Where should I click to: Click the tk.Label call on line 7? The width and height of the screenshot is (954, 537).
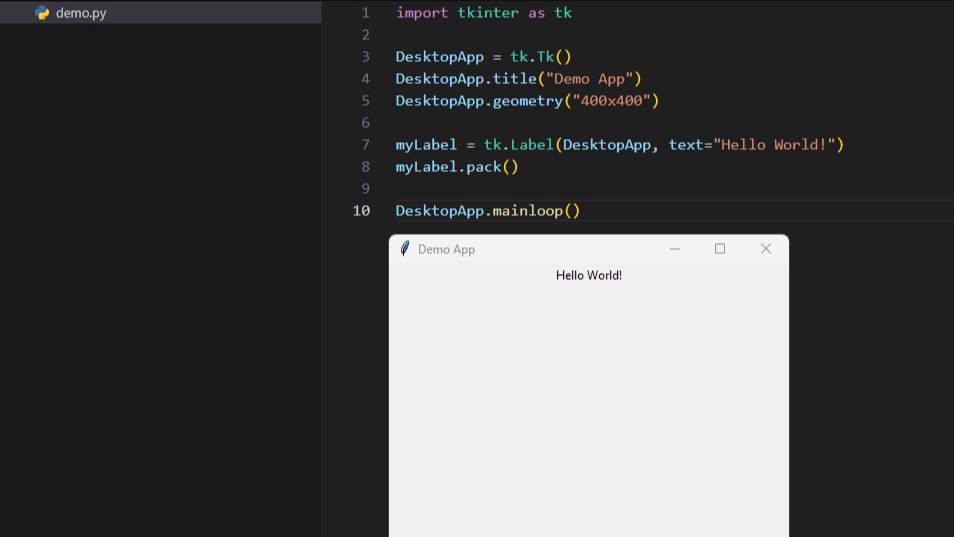(518, 145)
